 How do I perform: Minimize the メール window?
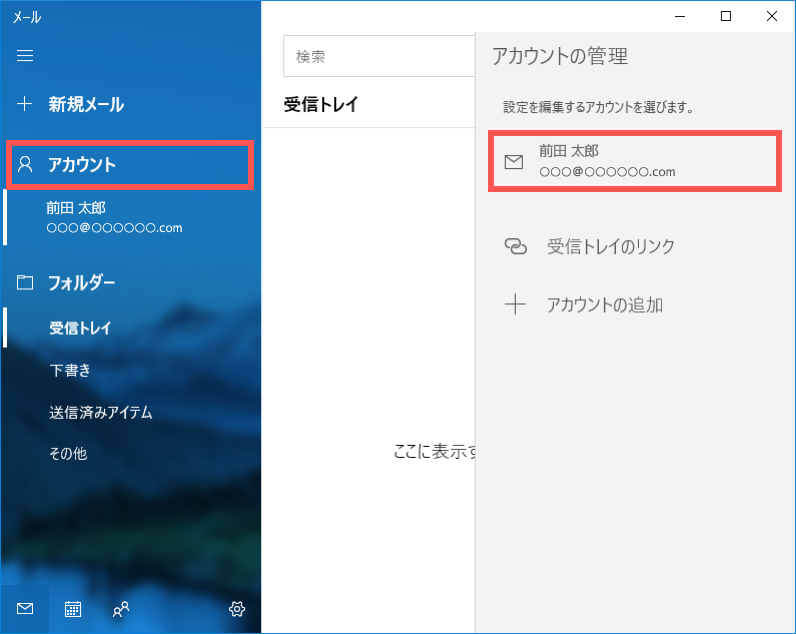click(x=680, y=16)
